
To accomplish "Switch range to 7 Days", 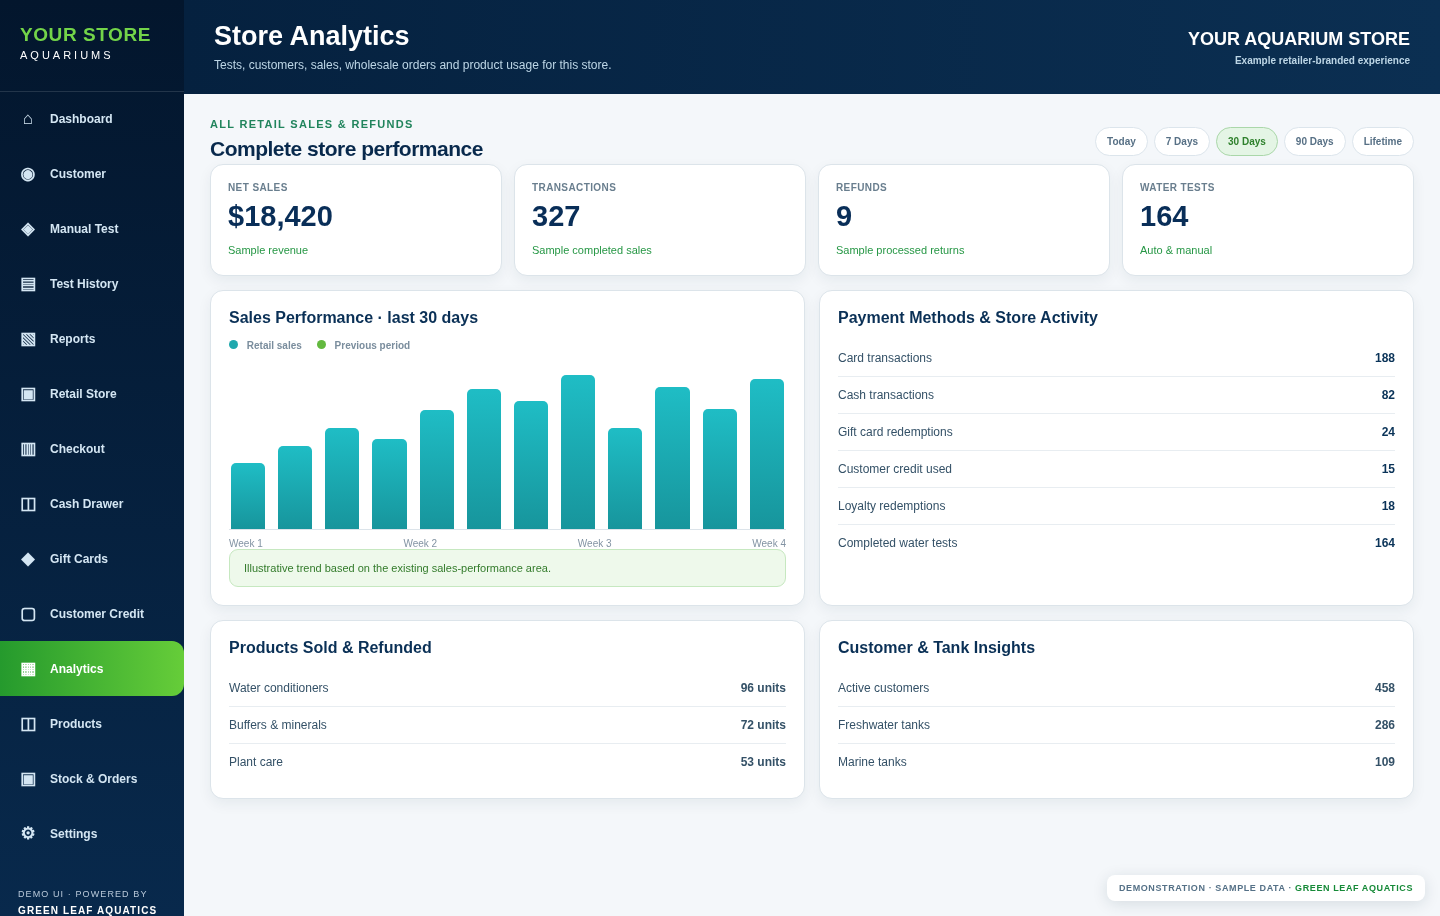I will [x=1182, y=142].
